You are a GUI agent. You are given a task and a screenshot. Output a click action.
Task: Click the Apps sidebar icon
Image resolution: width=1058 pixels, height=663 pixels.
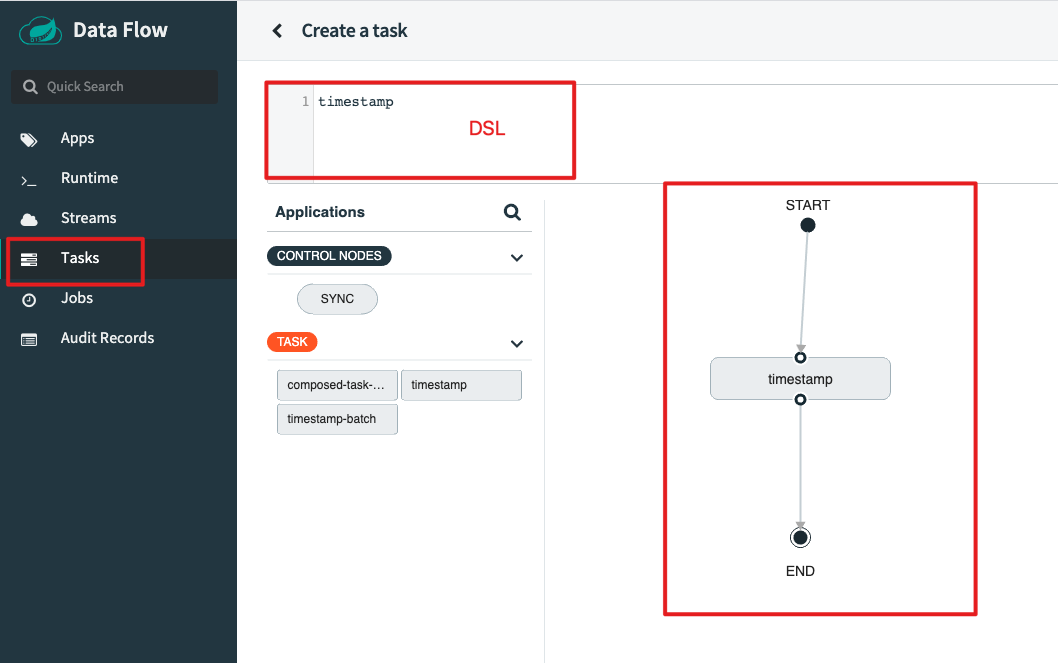[x=29, y=138]
